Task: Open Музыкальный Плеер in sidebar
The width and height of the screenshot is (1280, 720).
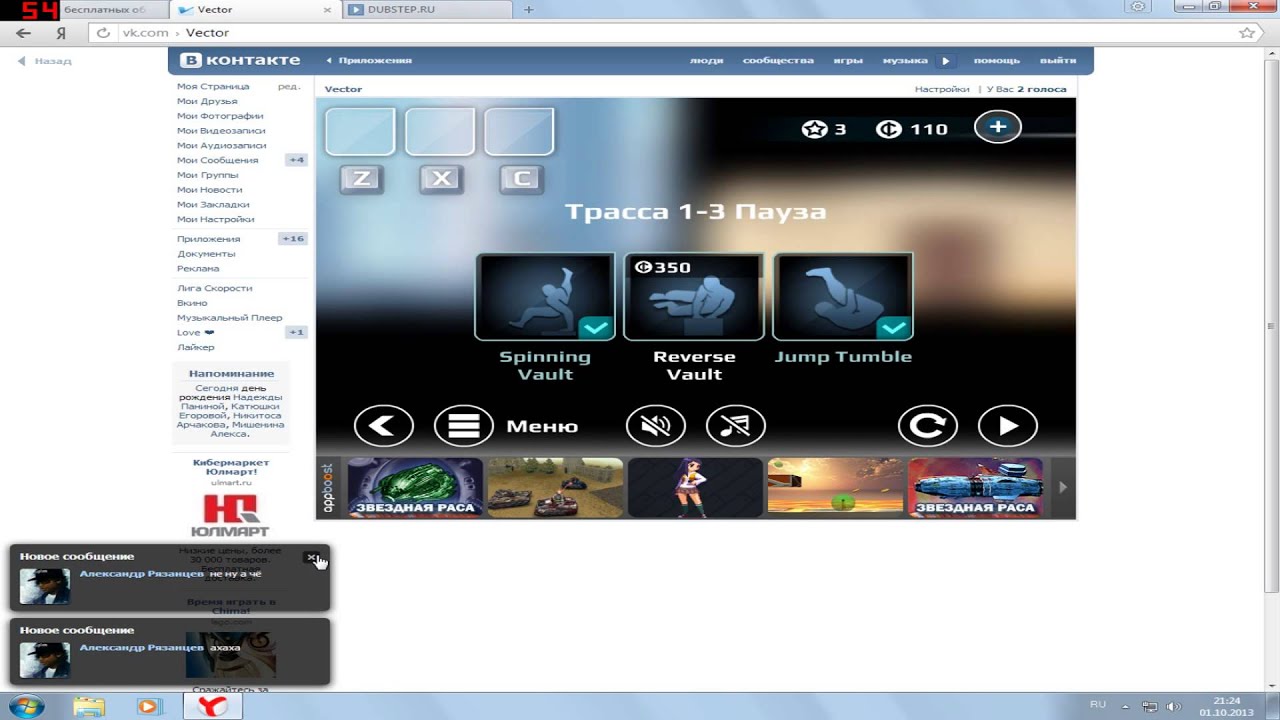Action: (229, 317)
